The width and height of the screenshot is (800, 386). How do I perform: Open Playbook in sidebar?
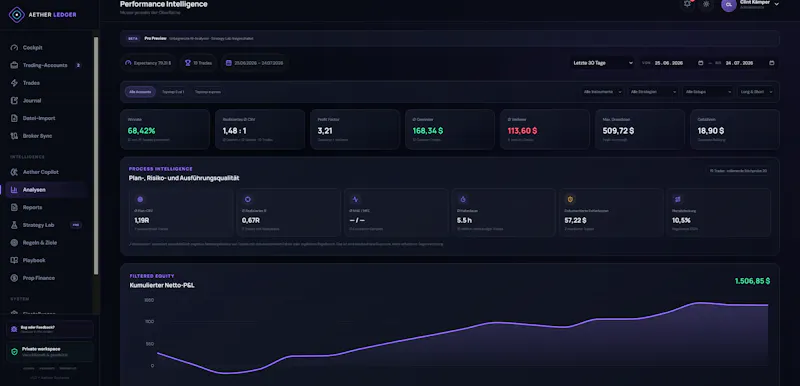tap(47, 260)
